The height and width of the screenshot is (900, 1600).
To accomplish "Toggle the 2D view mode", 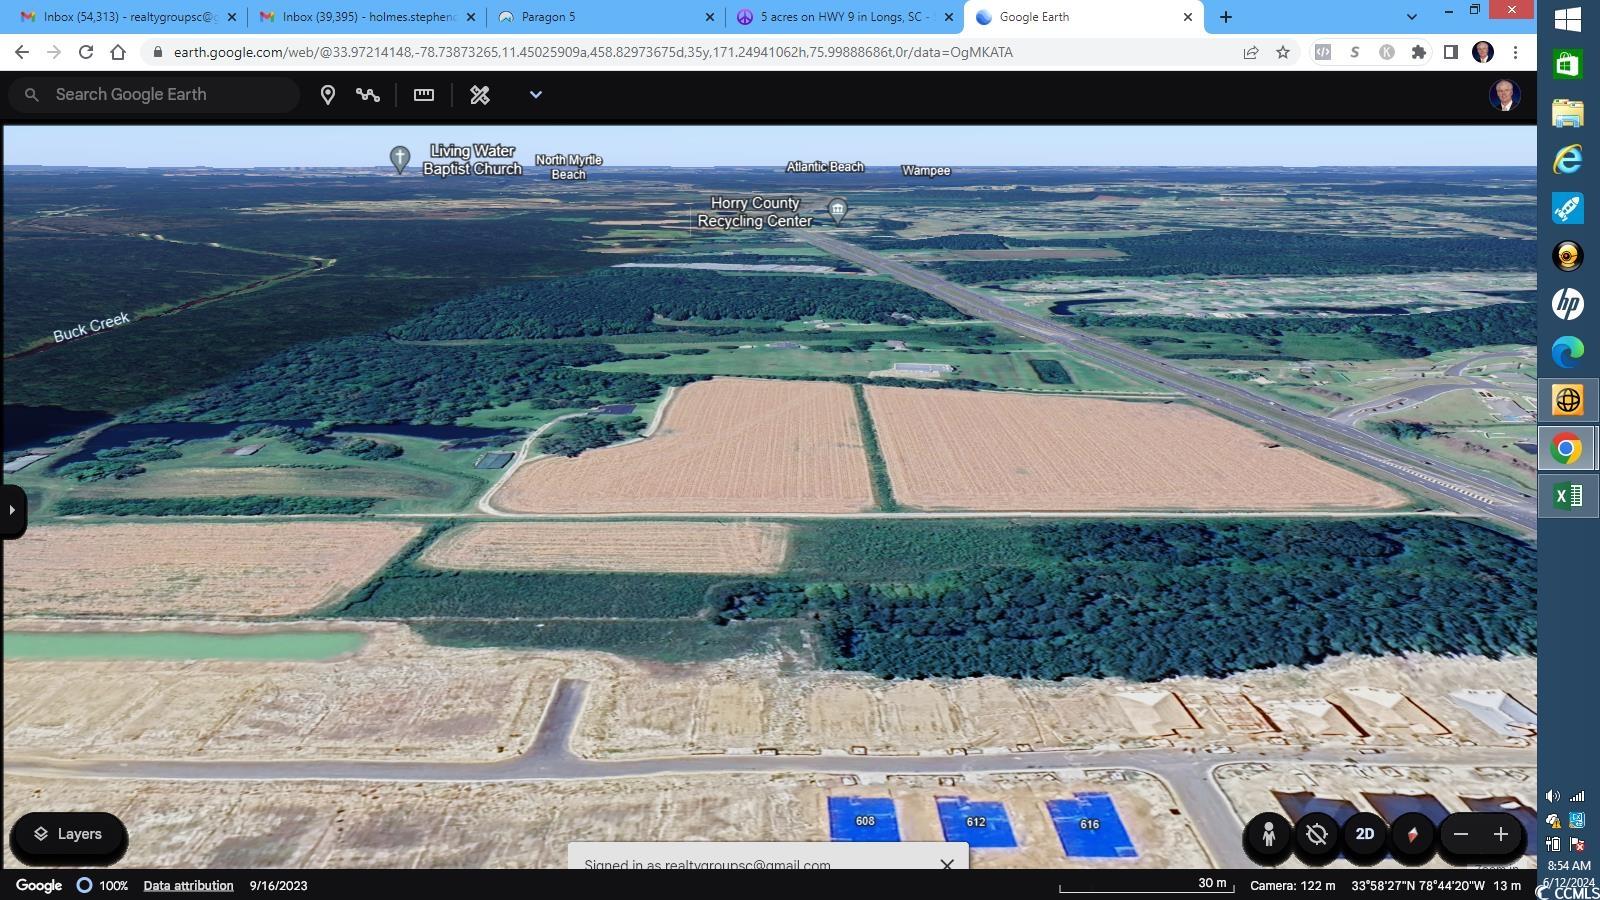I will pos(1364,834).
